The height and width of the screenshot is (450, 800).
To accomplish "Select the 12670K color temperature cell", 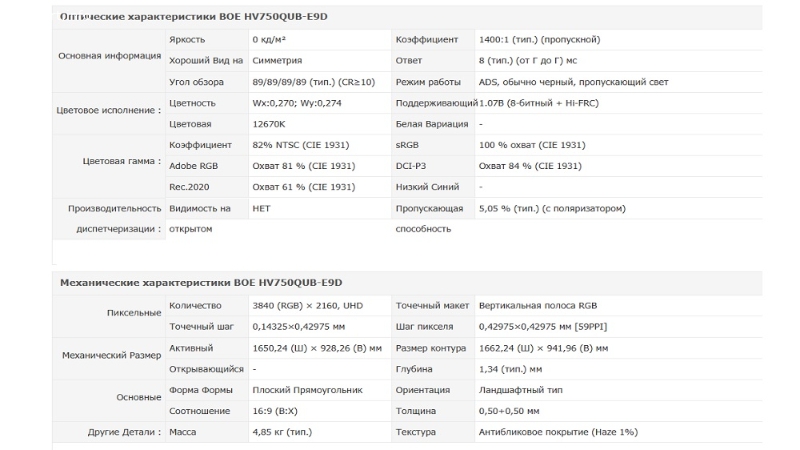I will point(269,124).
